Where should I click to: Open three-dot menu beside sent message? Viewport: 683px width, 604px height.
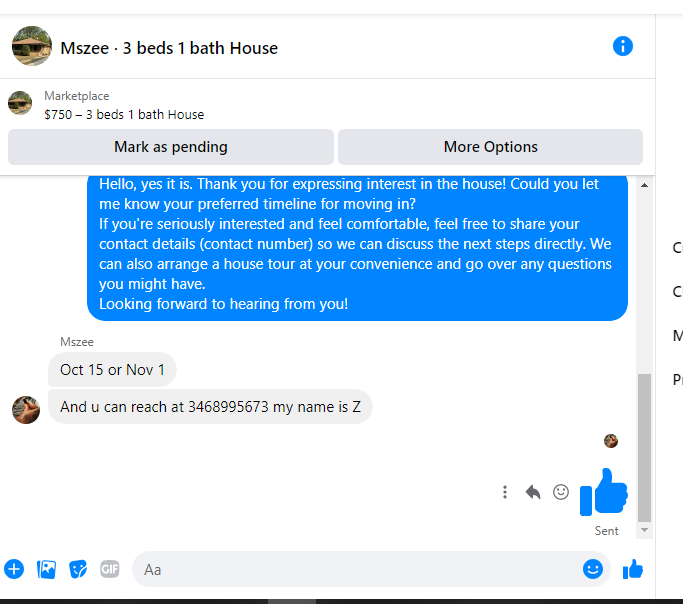pos(505,492)
